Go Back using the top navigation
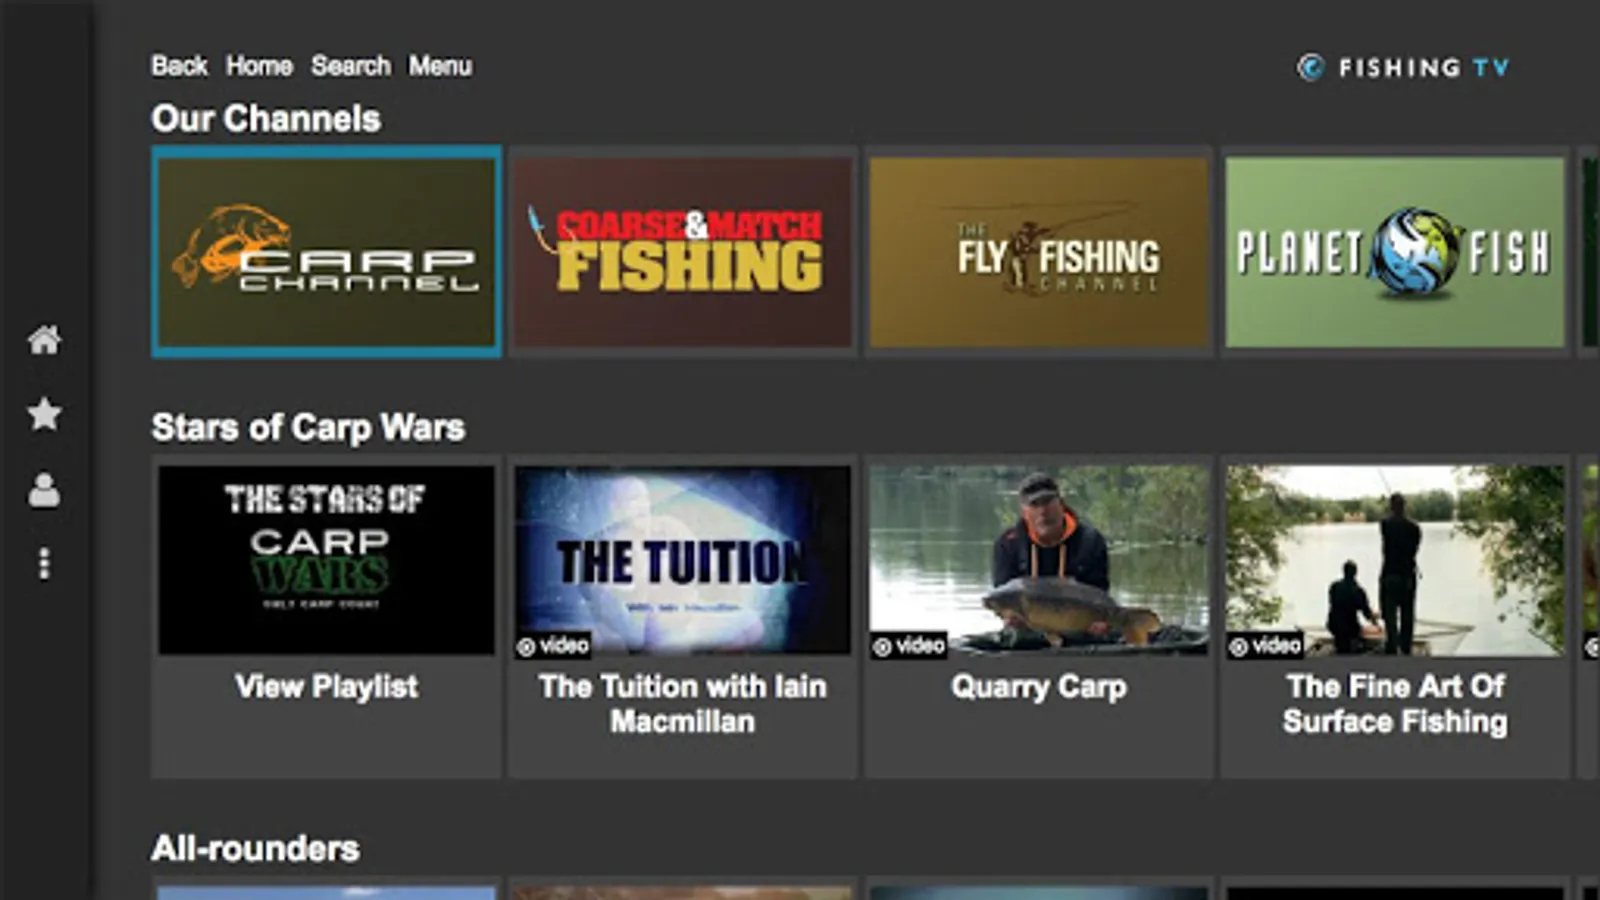 point(179,66)
